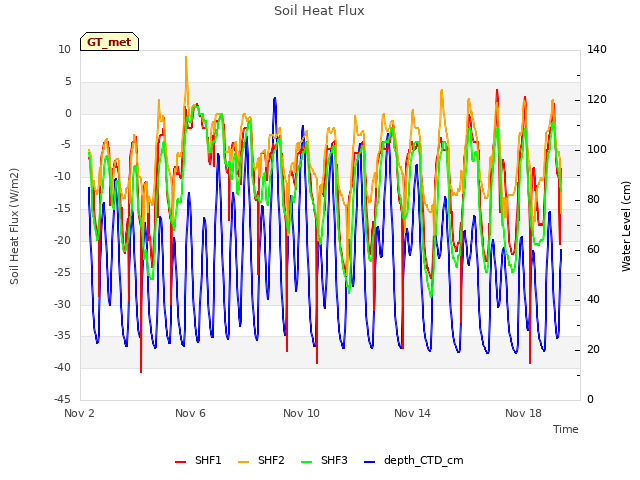This screenshot has width=640, height=480.
Task: Click the -25 tick on left axis
Action: (62, 272)
